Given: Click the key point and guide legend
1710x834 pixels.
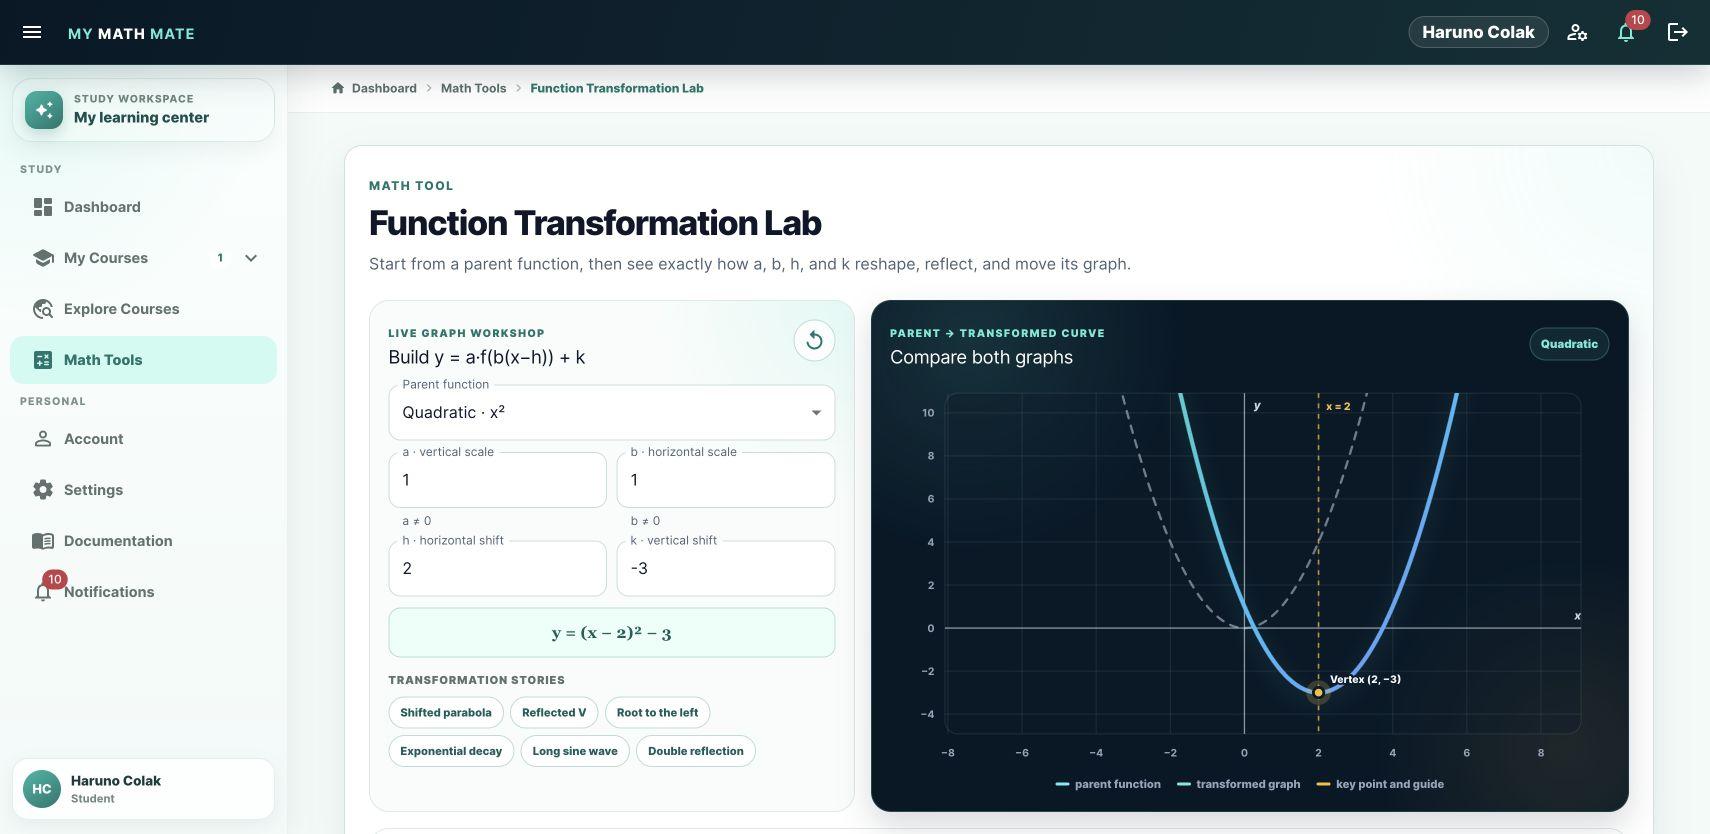Looking at the screenshot, I should point(1380,784).
